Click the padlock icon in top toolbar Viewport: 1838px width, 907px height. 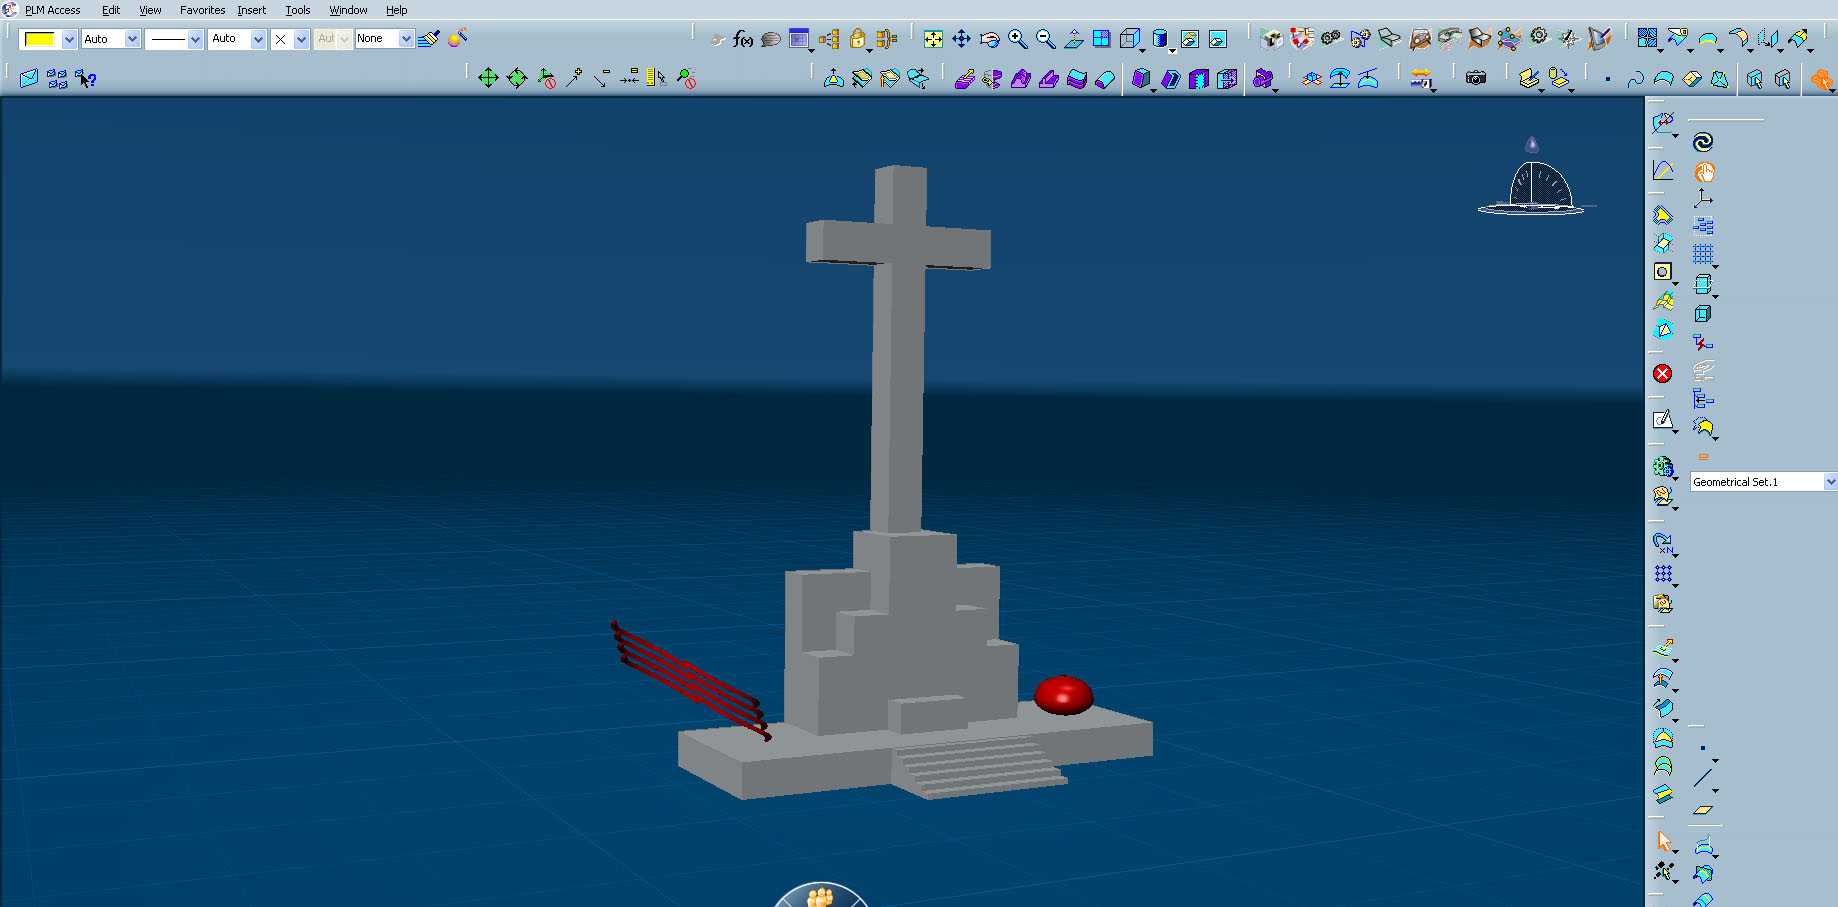[857, 39]
